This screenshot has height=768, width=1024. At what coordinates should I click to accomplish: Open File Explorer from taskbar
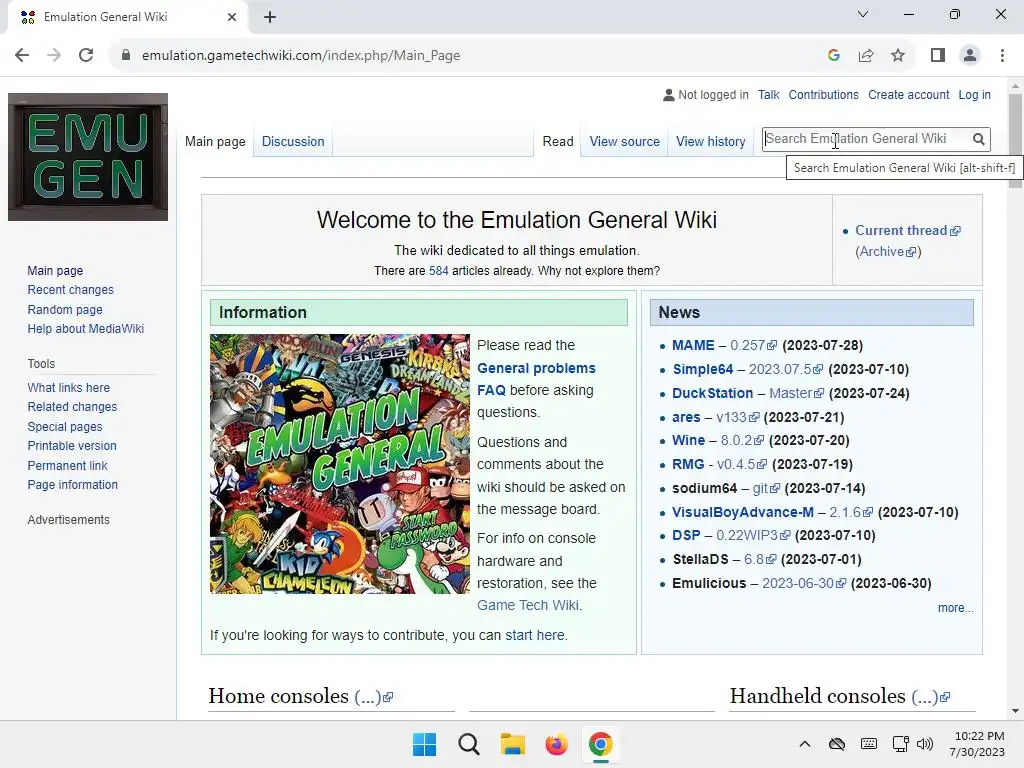tap(513, 744)
